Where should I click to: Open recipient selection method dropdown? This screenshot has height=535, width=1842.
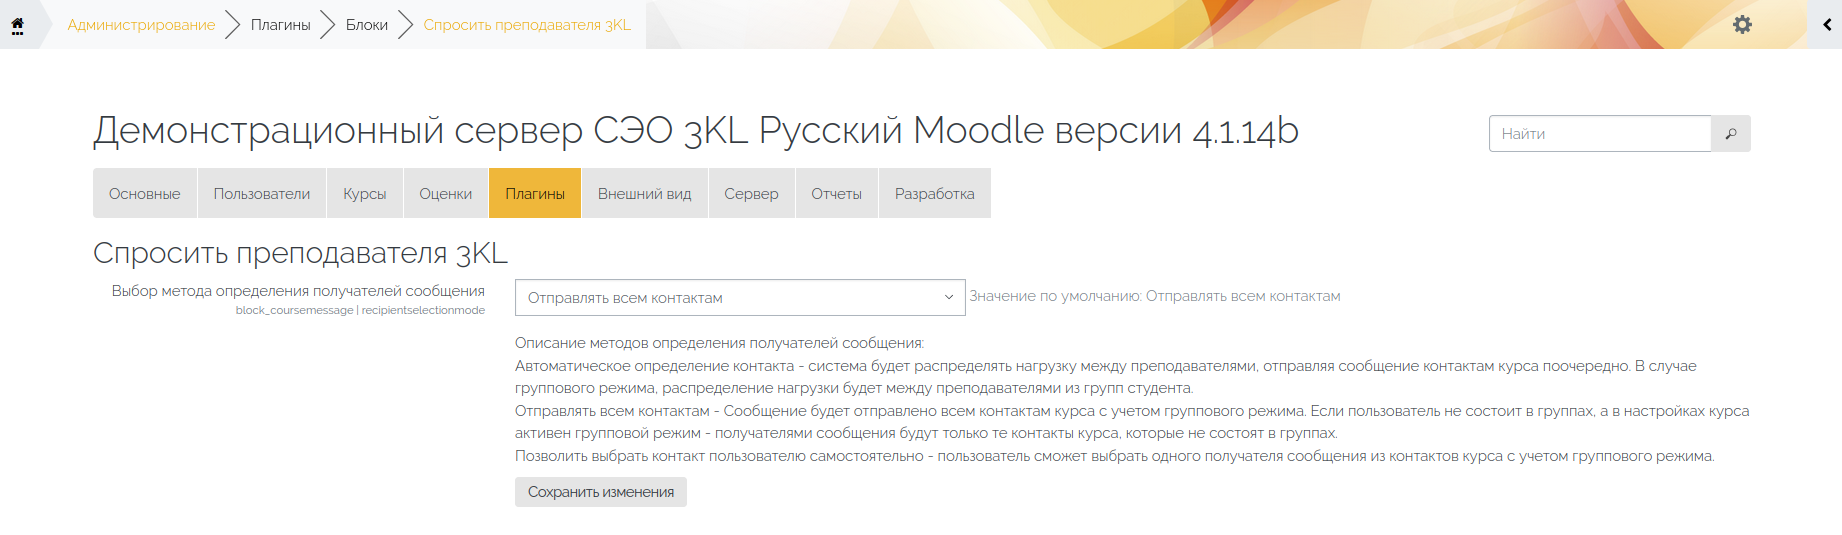pyautogui.click(x=740, y=298)
